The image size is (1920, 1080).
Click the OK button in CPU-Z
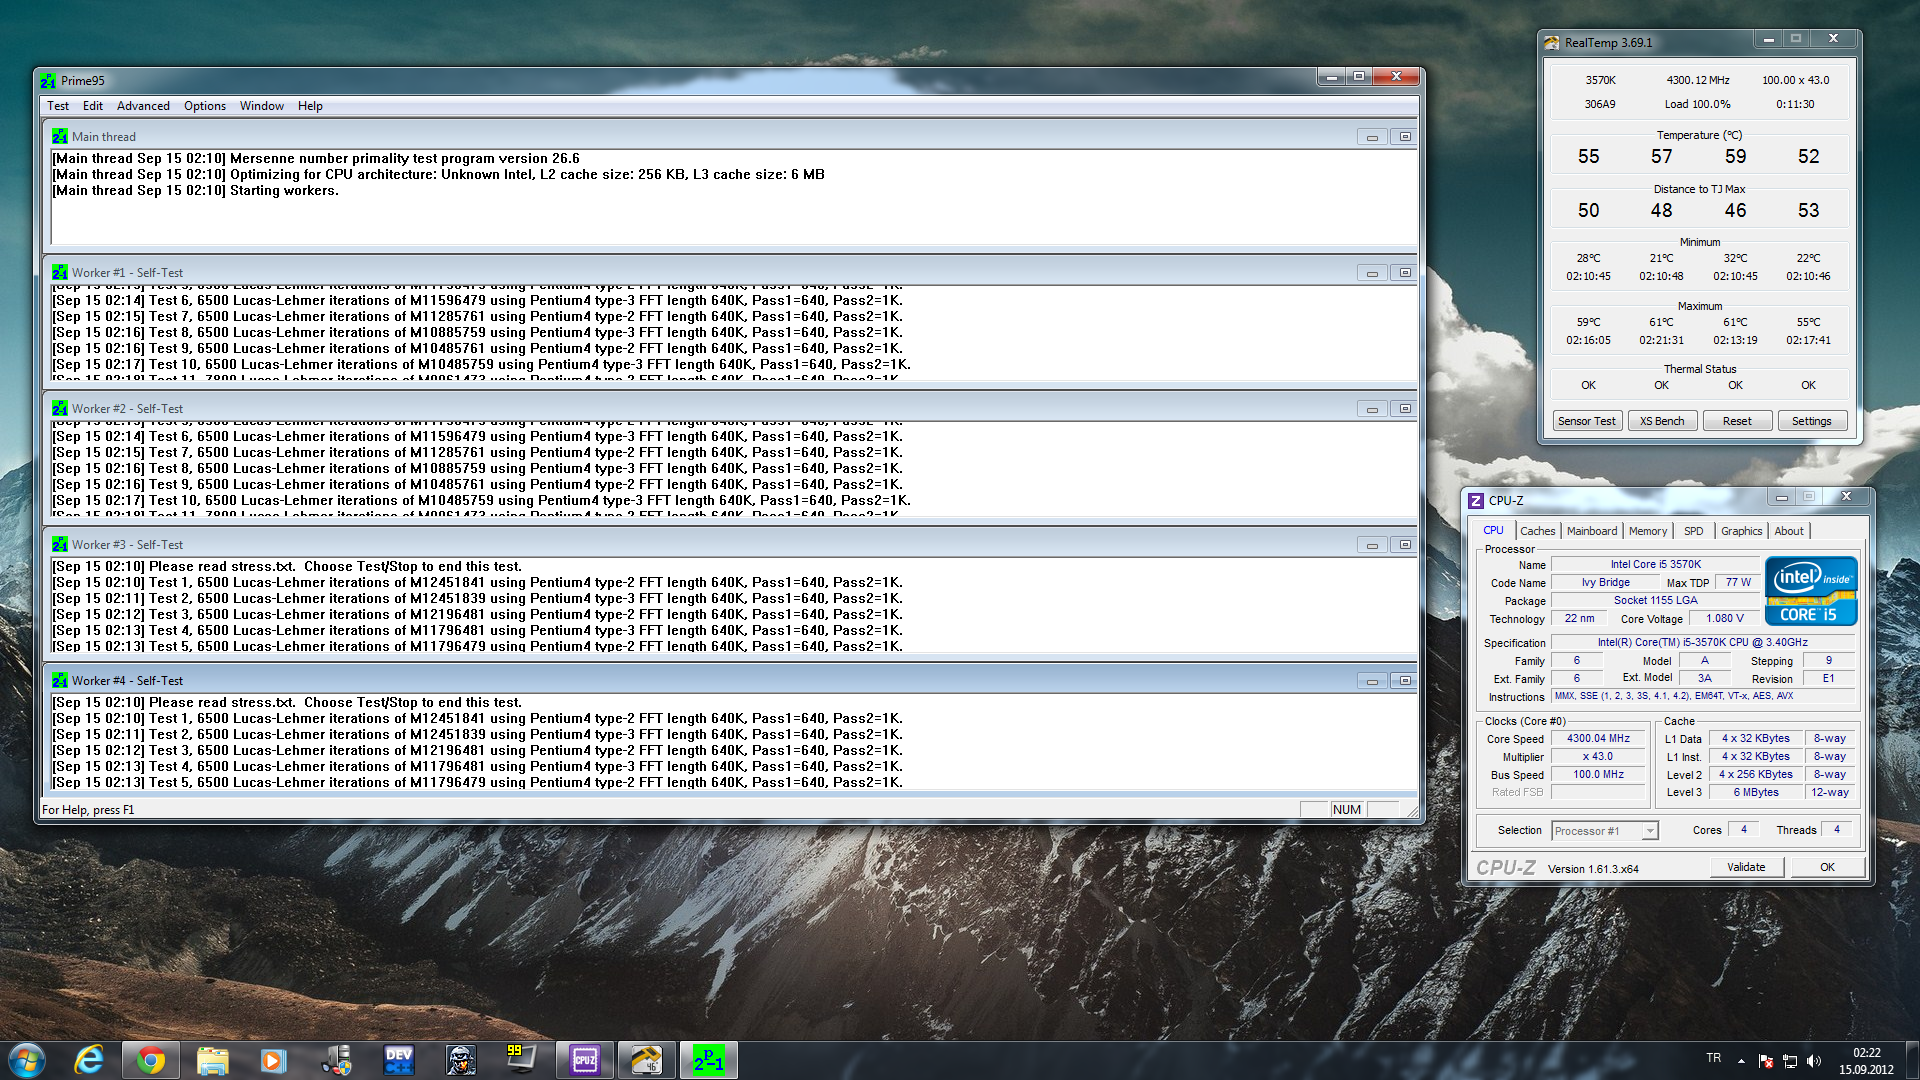pos(1827,867)
